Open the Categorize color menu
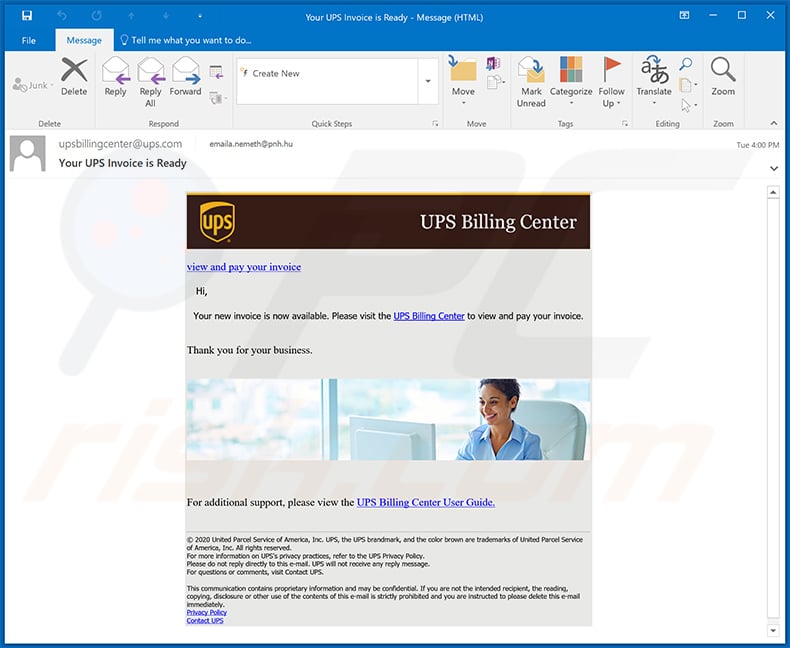790x648 pixels. tap(571, 81)
